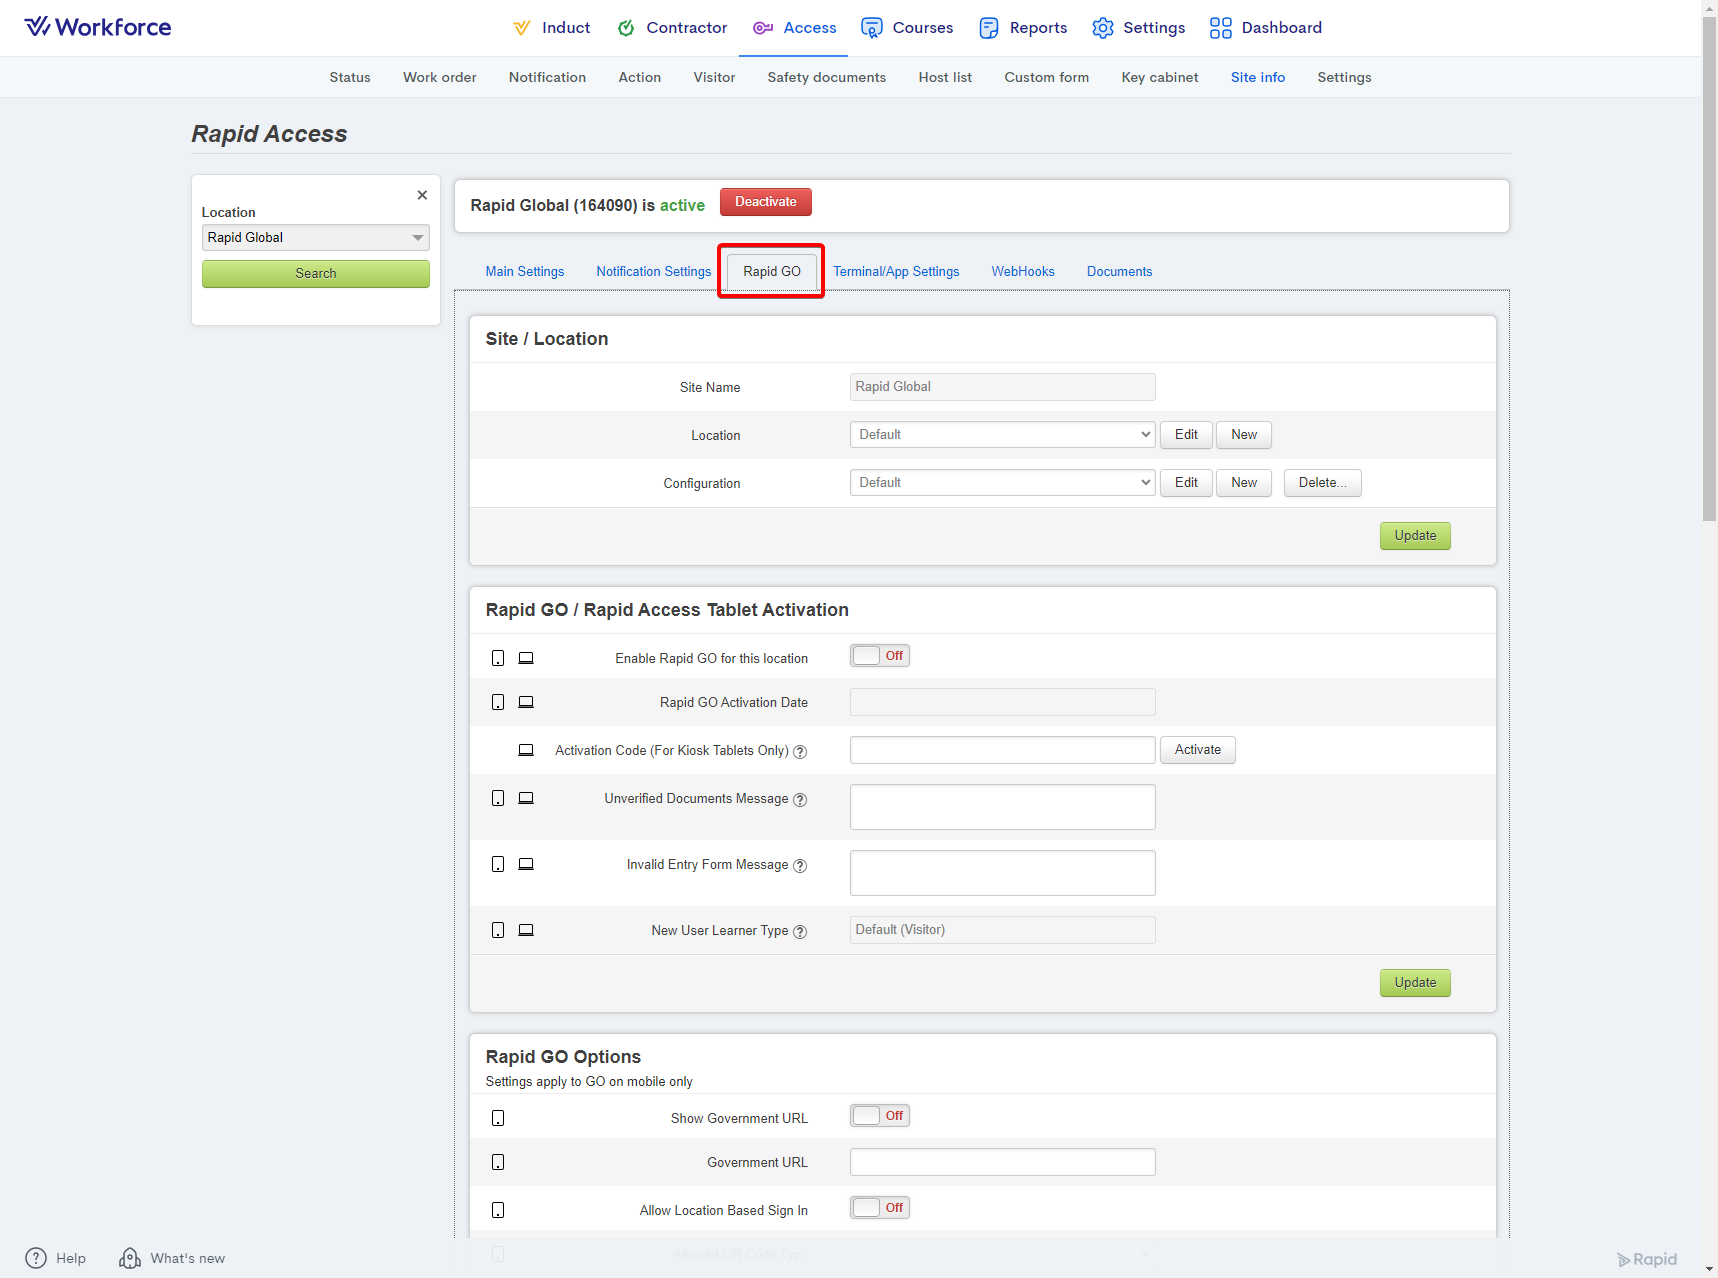The width and height of the screenshot is (1718, 1278).
Task: Open the Site info submenu item
Action: pyautogui.click(x=1258, y=77)
